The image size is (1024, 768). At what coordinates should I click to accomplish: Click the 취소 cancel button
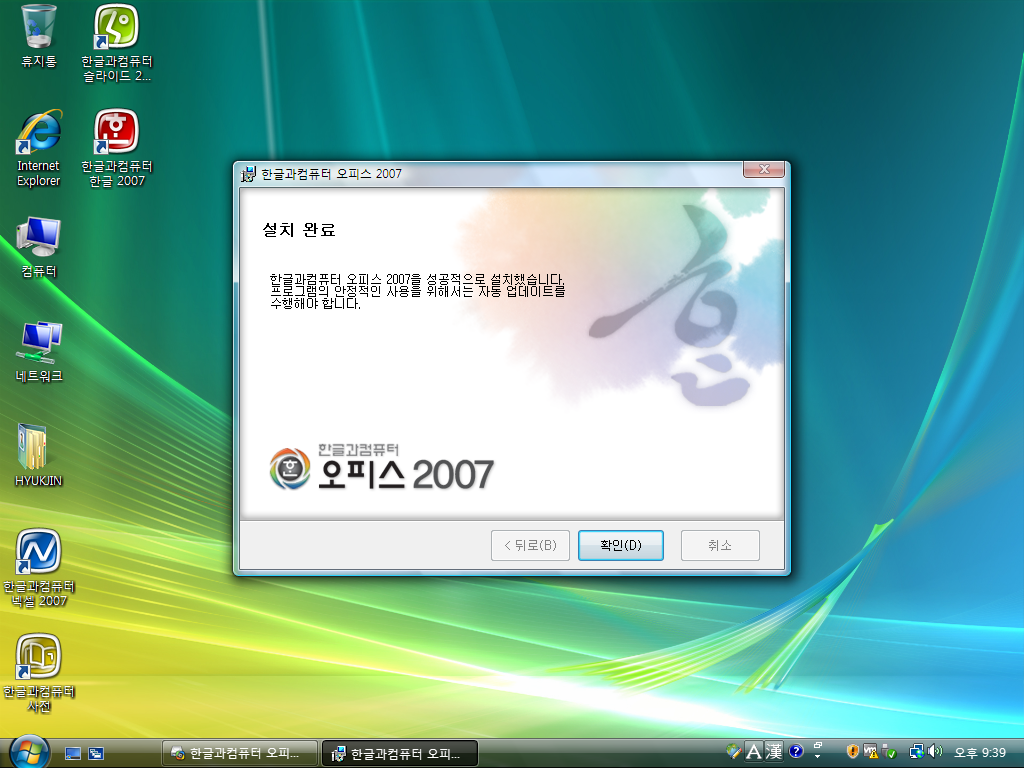click(720, 545)
